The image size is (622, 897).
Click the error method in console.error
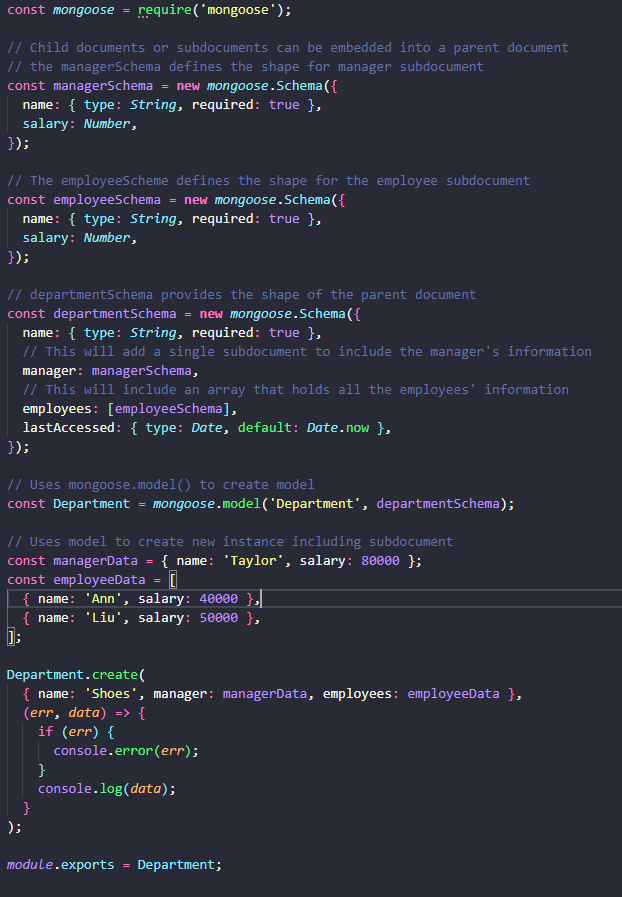click(134, 751)
